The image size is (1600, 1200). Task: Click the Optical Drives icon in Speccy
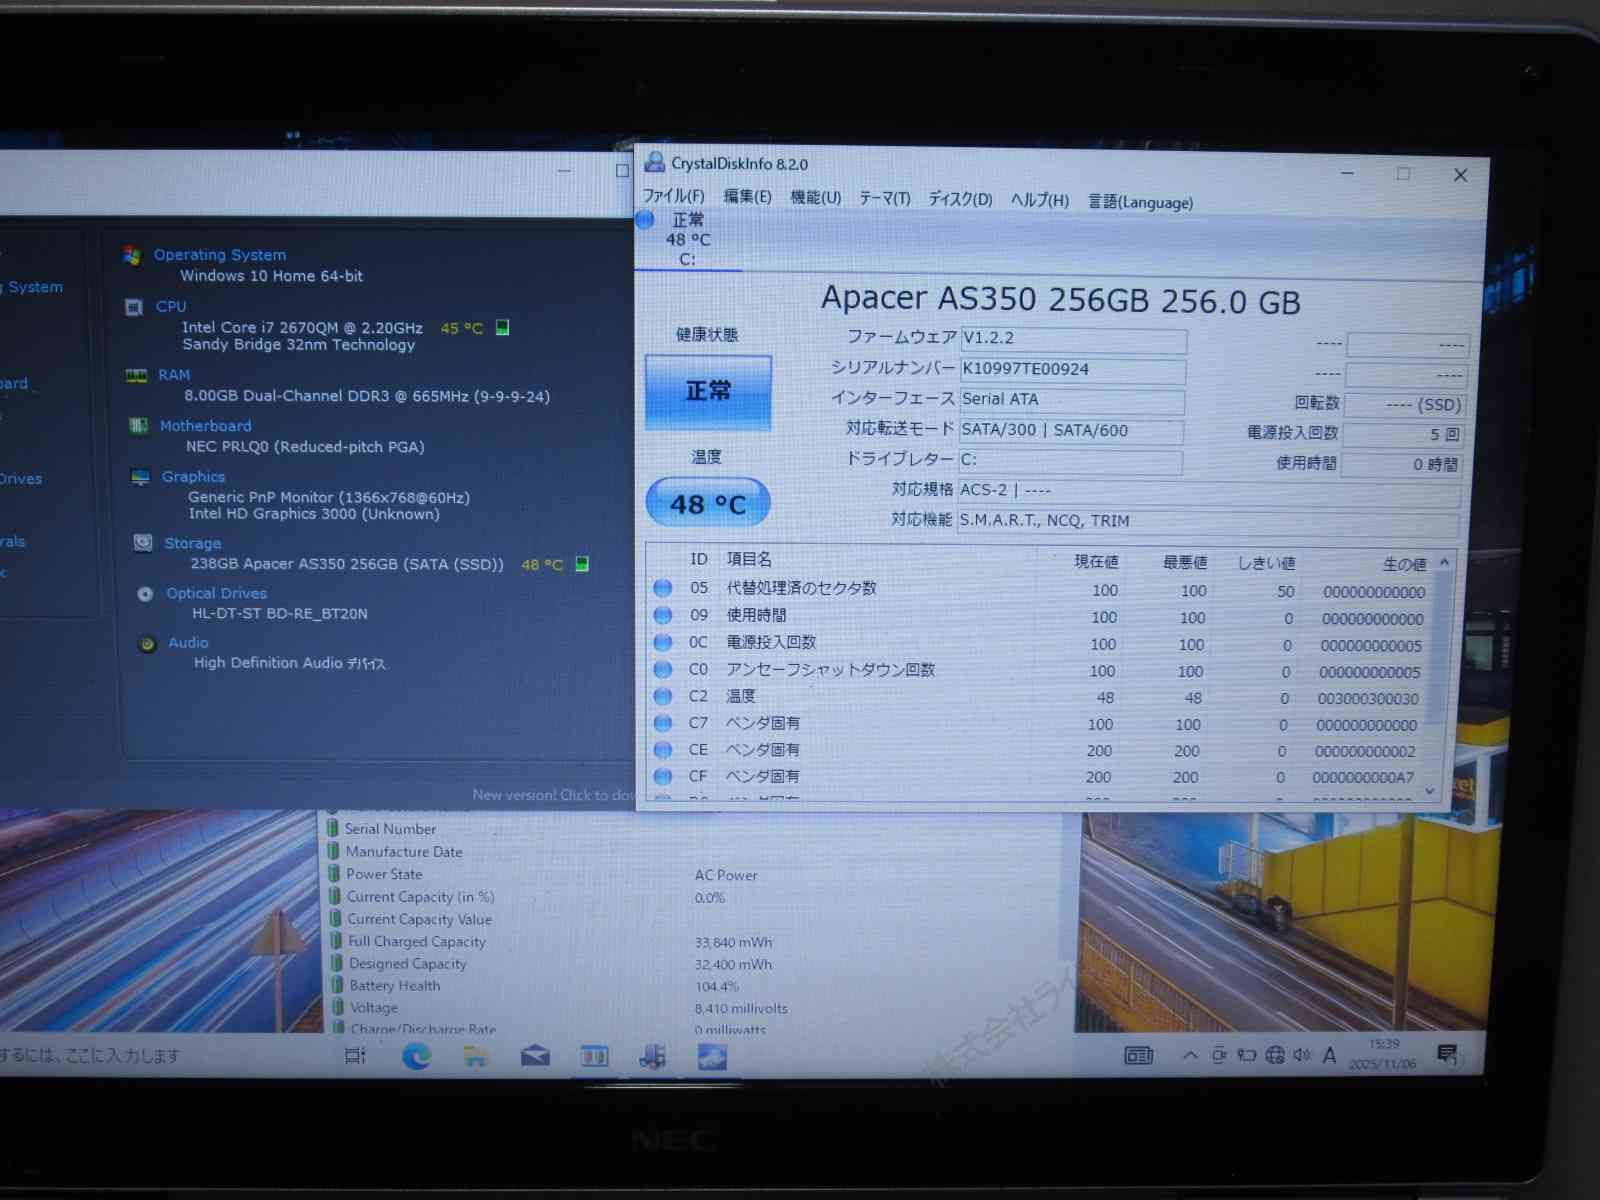(147, 593)
